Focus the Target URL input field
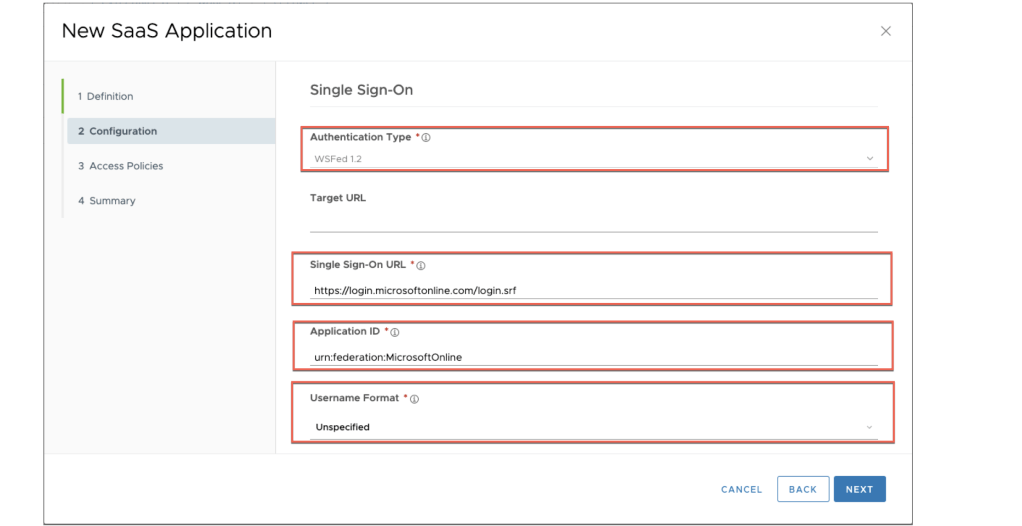This screenshot has height=526, width=1022. coord(593,221)
